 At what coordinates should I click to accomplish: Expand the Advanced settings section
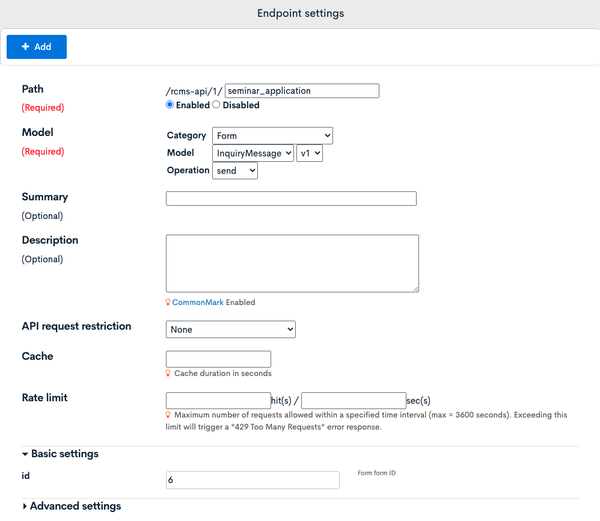click(x=72, y=506)
